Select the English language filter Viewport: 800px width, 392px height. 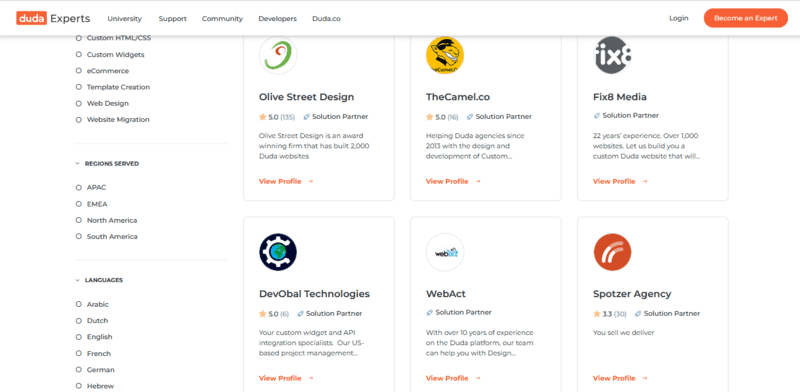[94, 337]
